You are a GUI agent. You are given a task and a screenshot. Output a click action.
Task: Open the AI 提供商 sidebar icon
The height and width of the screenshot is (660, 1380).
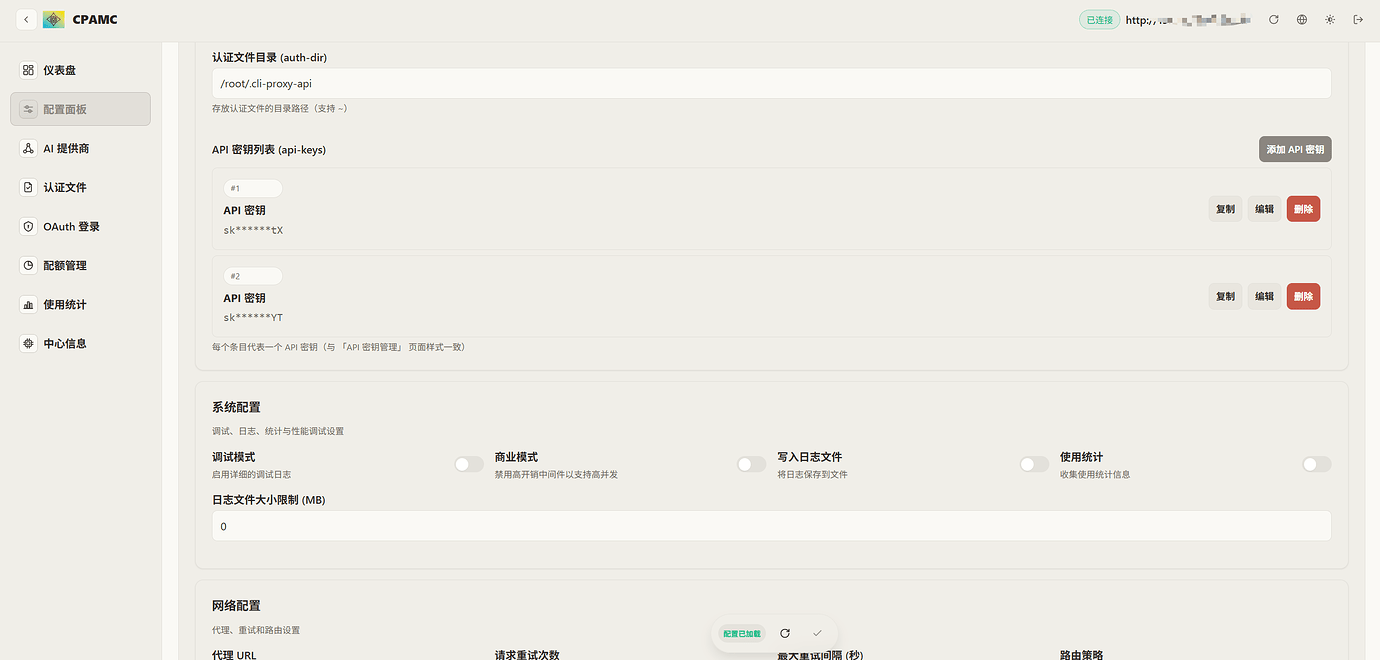(28, 148)
